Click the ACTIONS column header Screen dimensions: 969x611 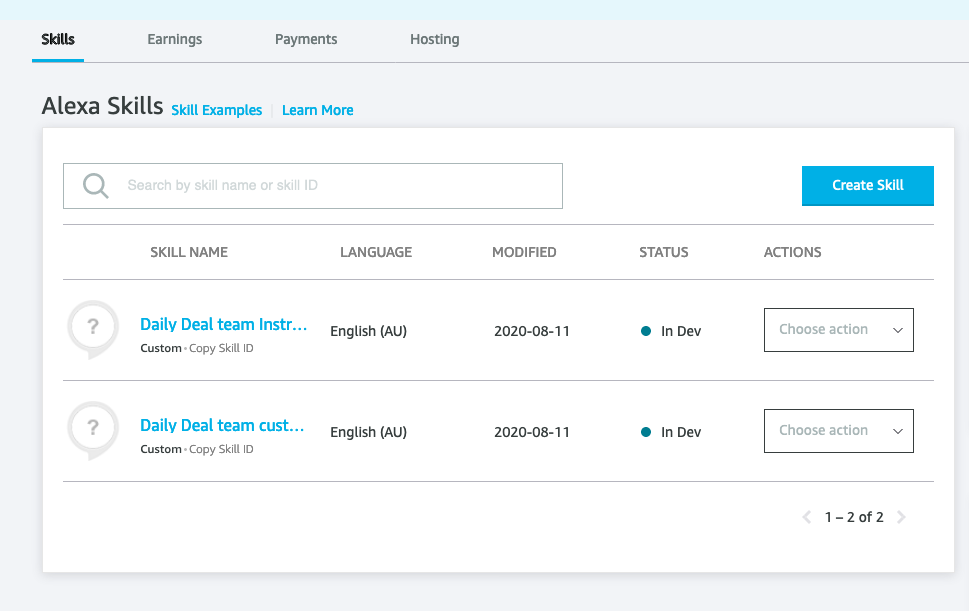point(792,252)
